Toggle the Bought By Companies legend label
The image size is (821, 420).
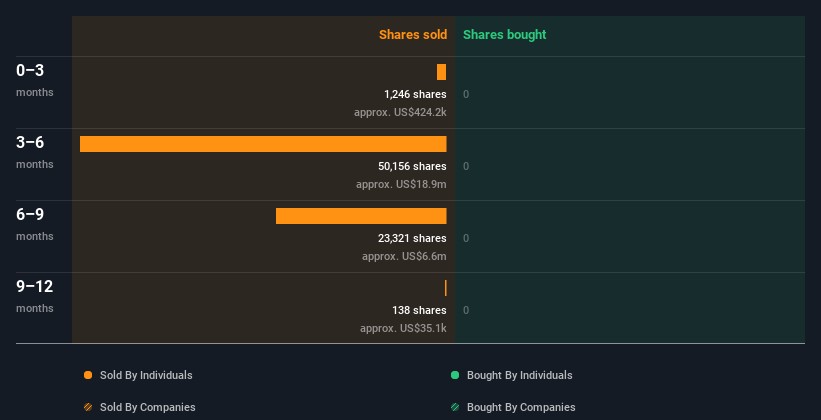click(521, 407)
